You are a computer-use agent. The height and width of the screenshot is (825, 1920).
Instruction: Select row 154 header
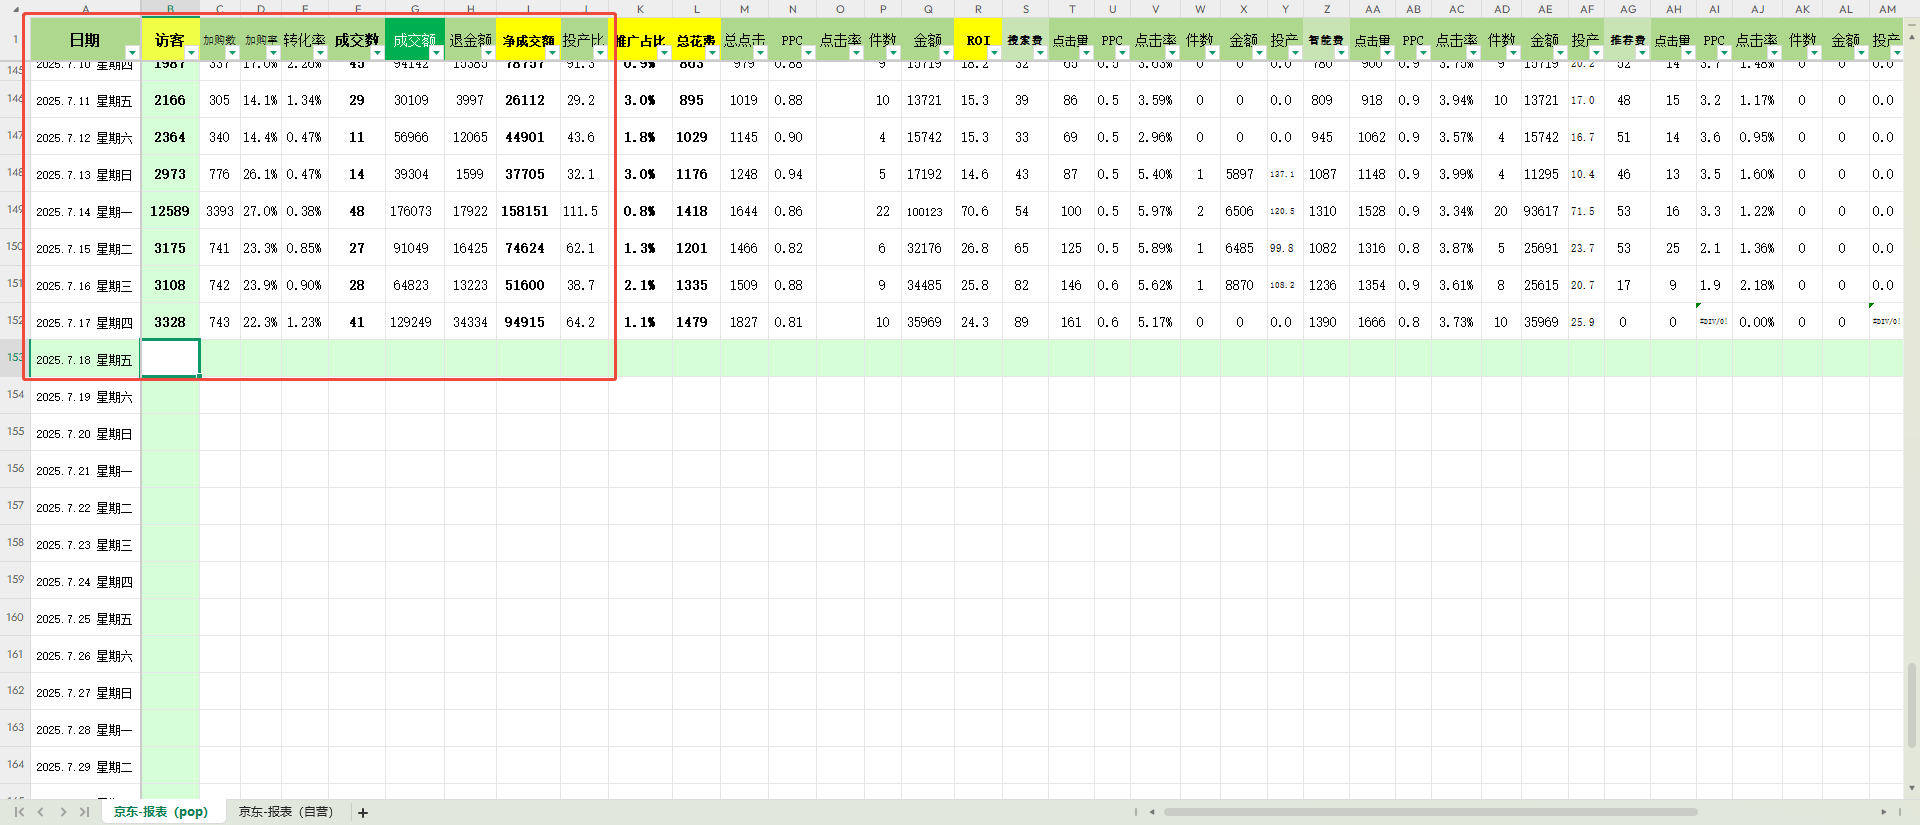[x=15, y=395]
